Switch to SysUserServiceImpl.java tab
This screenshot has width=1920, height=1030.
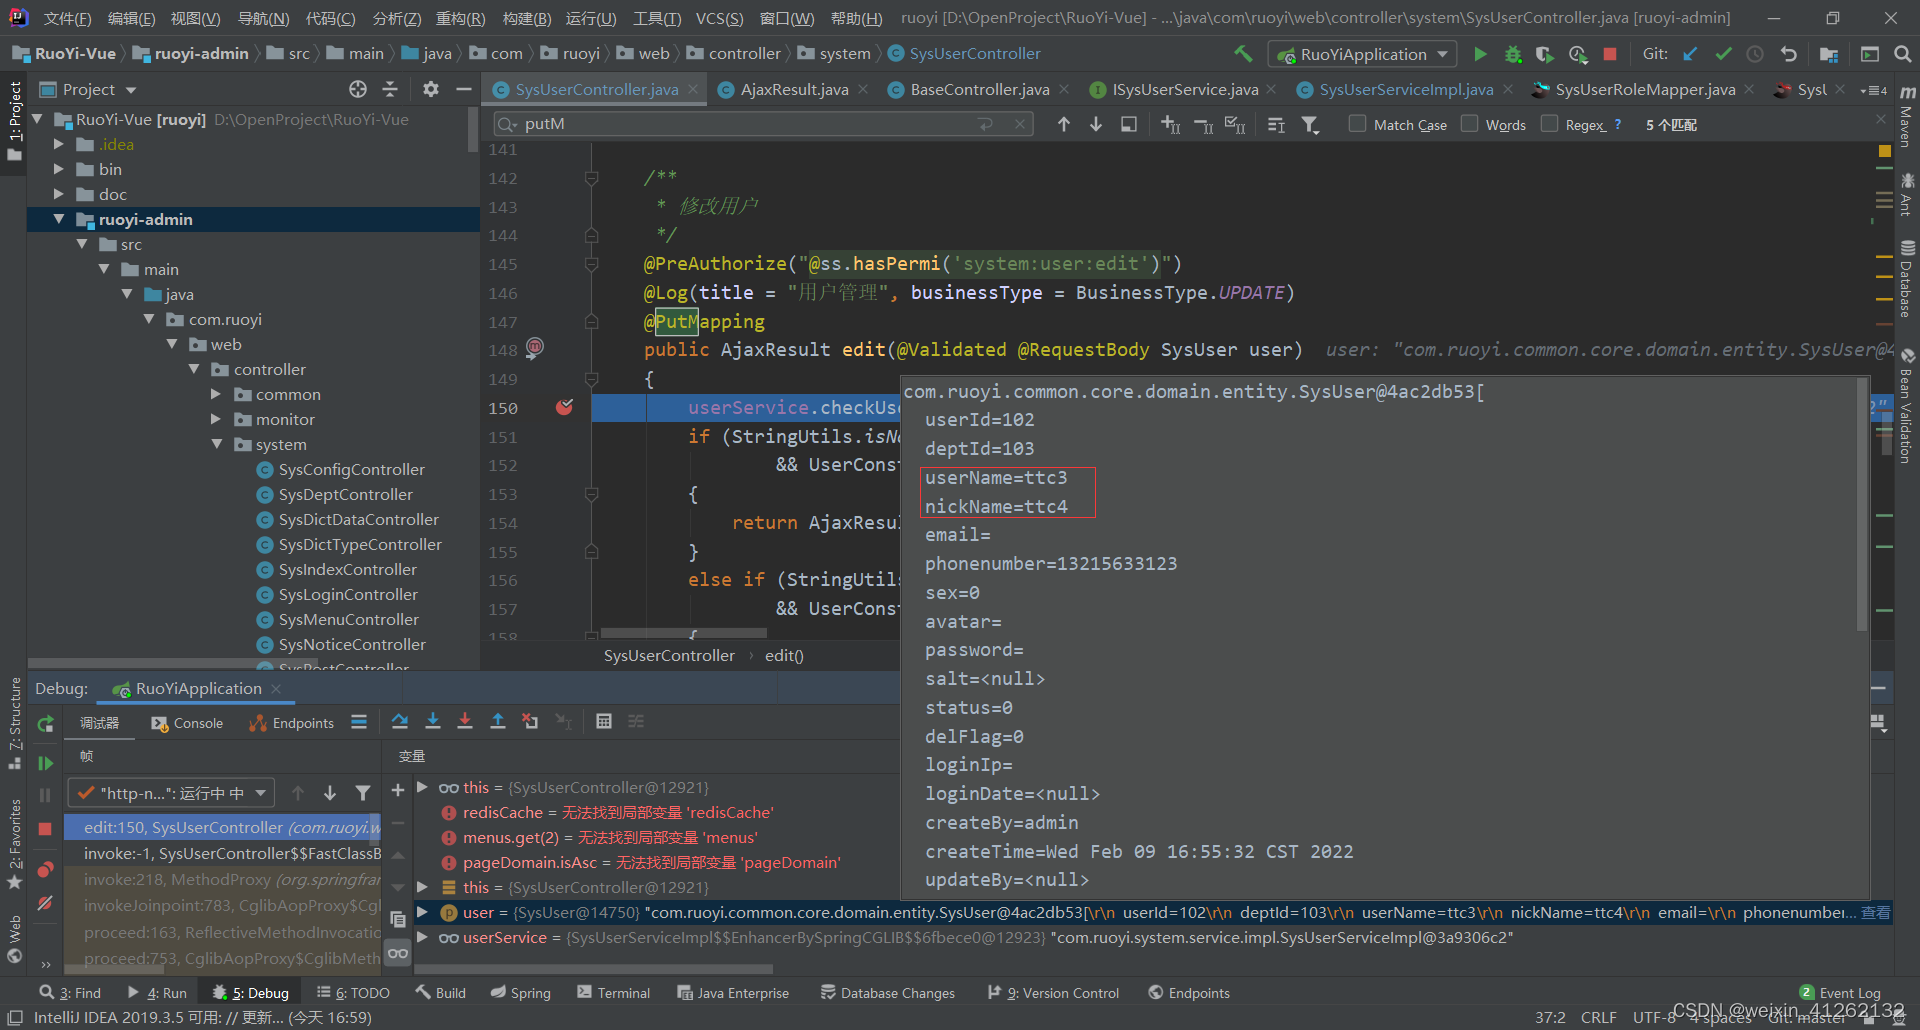(1406, 89)
